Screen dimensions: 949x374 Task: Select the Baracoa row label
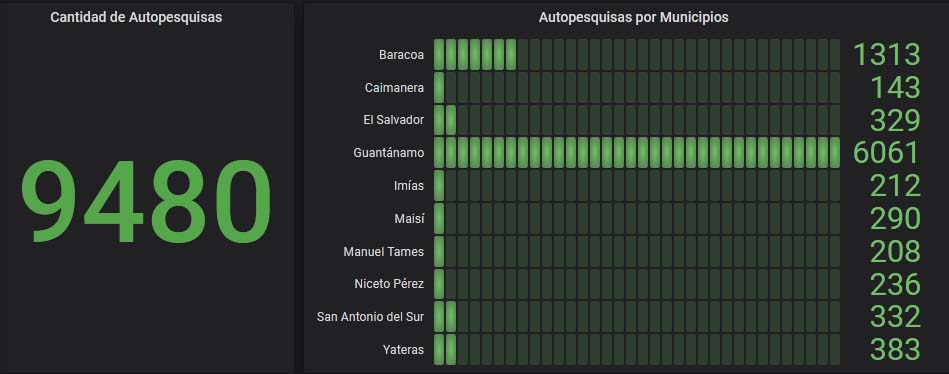[x=401, y=54]
